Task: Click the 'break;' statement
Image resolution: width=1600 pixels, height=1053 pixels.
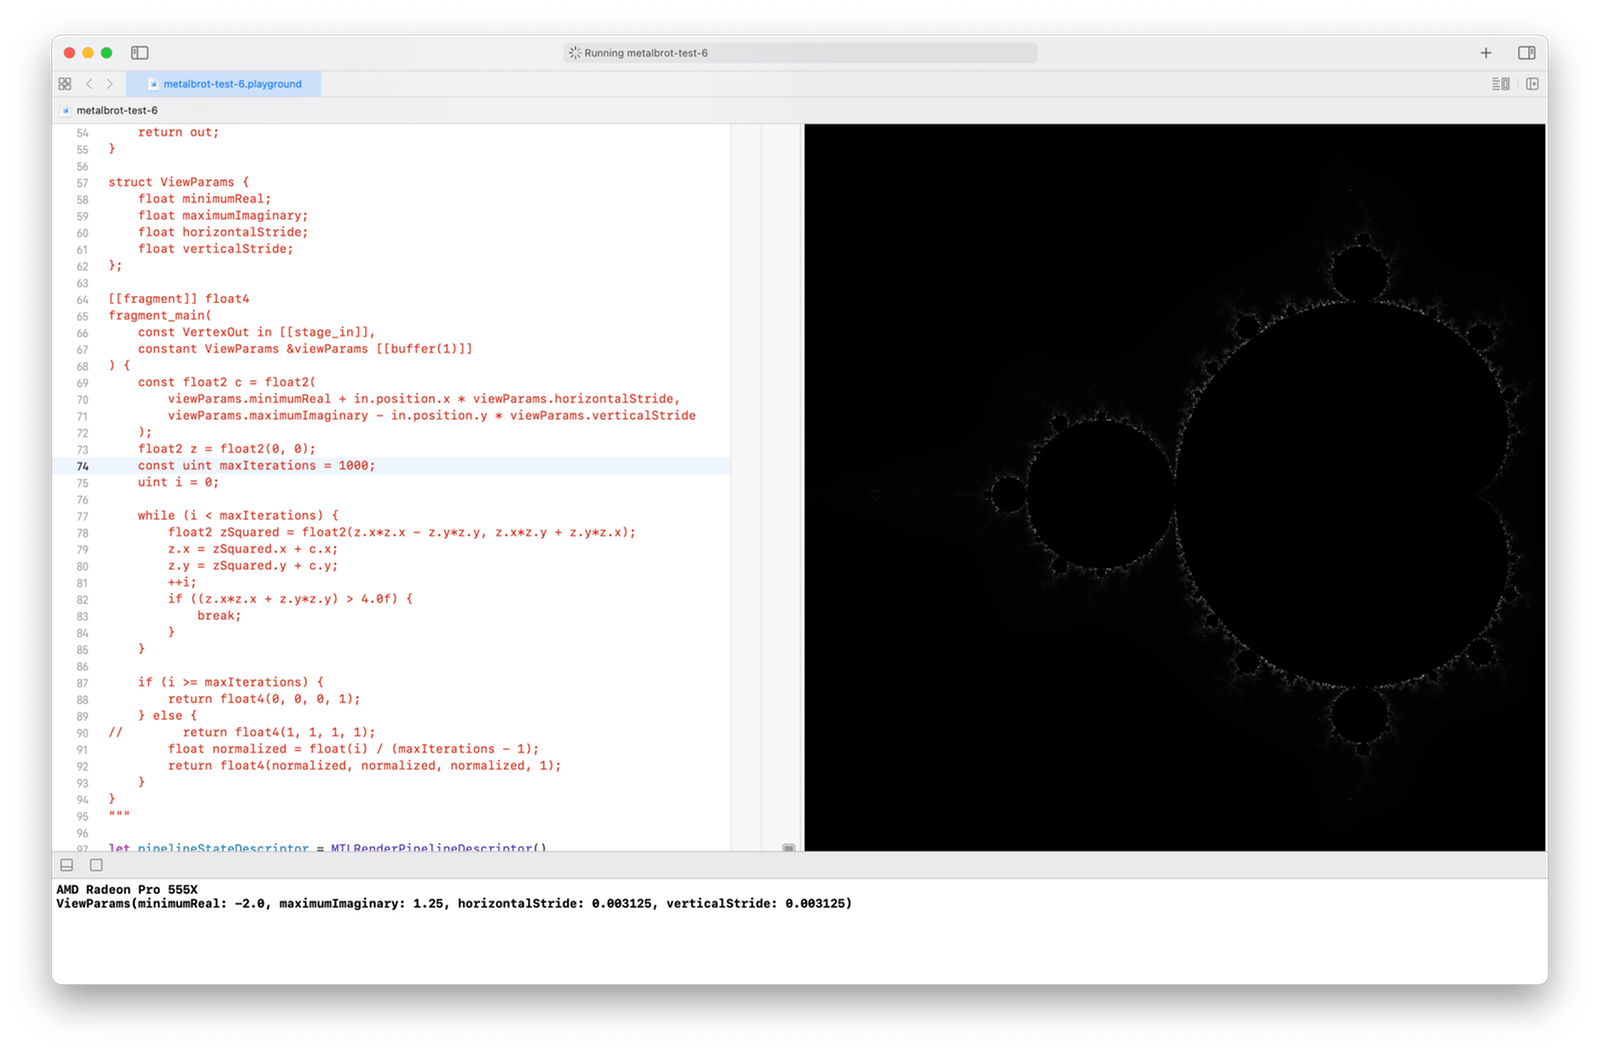Action: [x=219, y=616]
